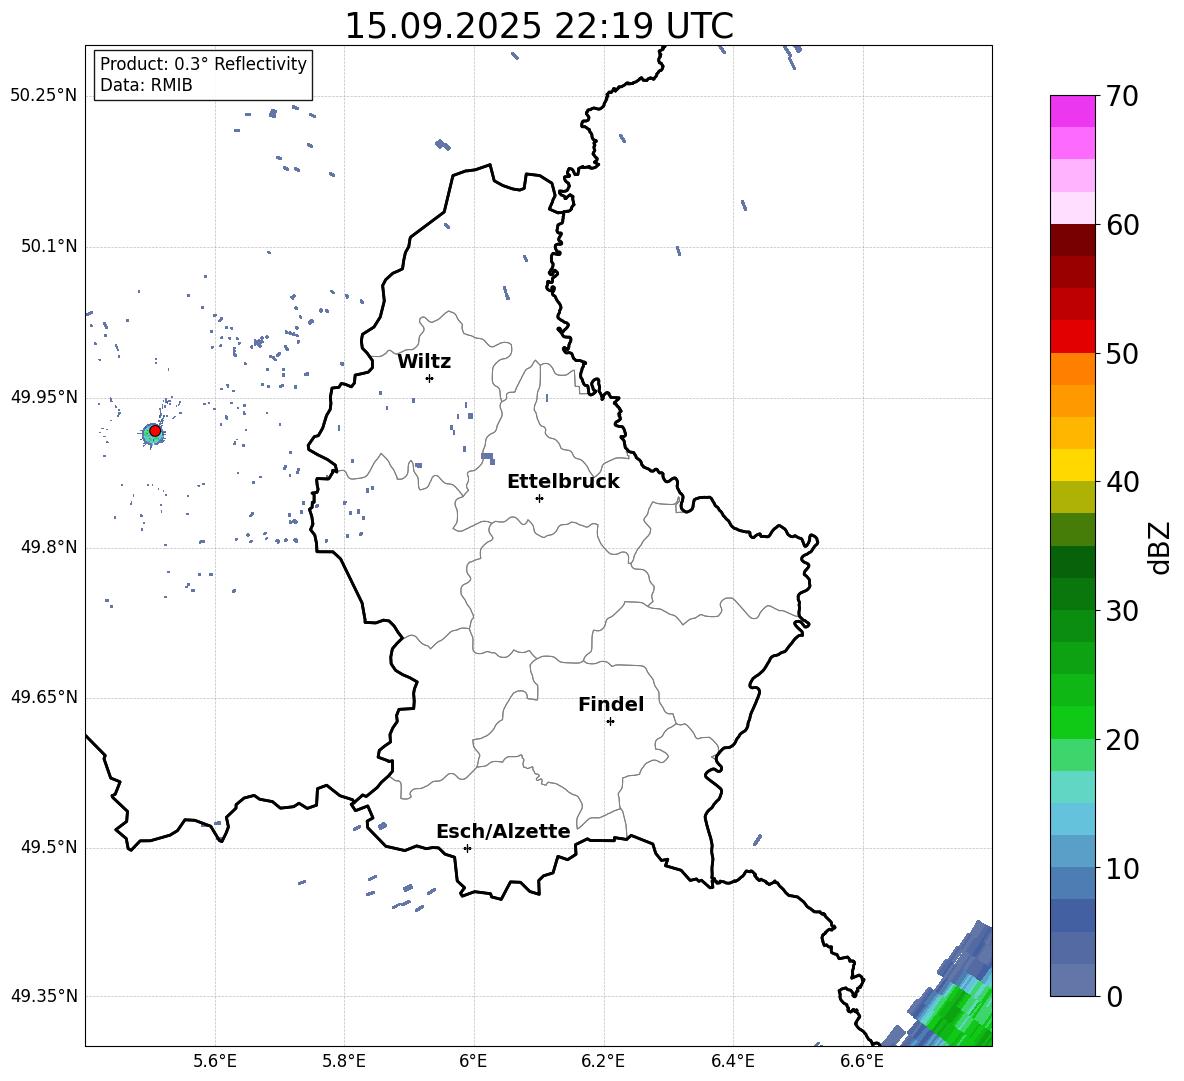This screenshot has width=1184, height=1081.
Task: Click the Ettelbruck station cross marker
Action: point(539,498)
